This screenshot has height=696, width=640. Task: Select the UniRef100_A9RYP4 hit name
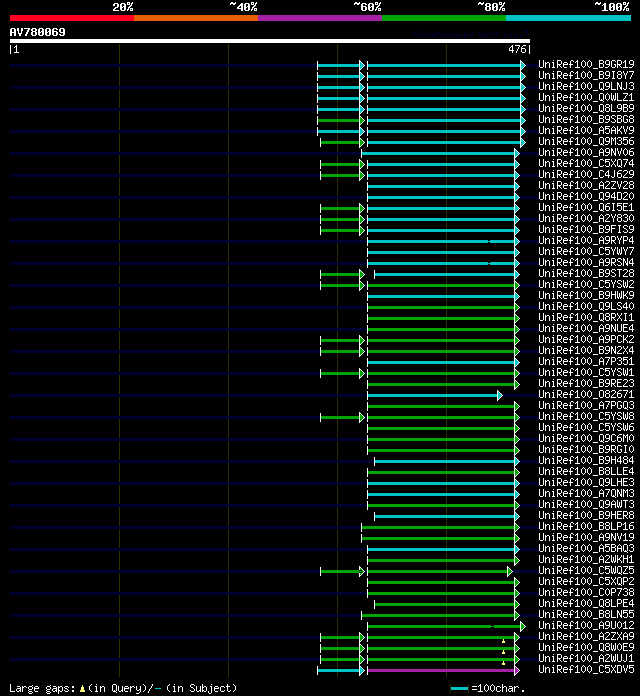(586, 241)
